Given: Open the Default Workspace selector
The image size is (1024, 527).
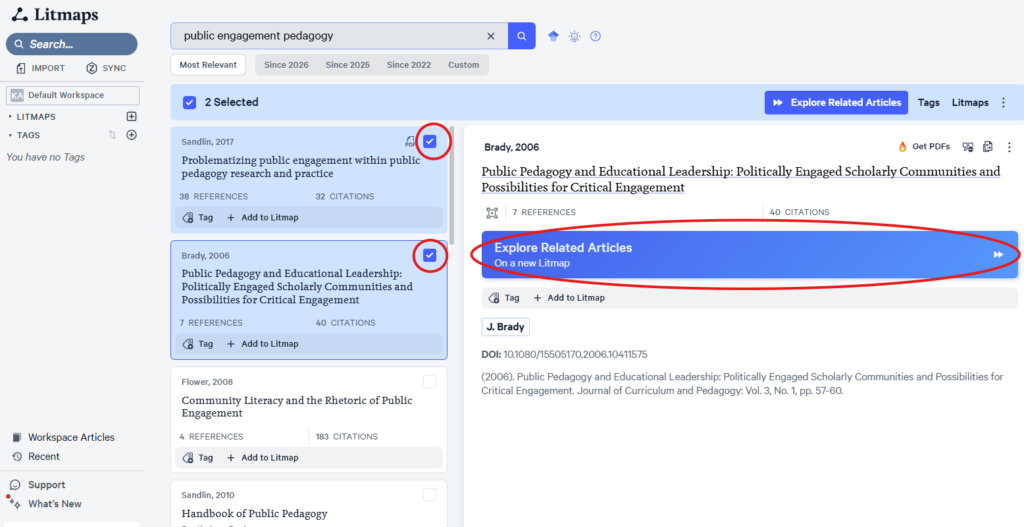Looking at the screenshot, I should click(x=72, y=95).
